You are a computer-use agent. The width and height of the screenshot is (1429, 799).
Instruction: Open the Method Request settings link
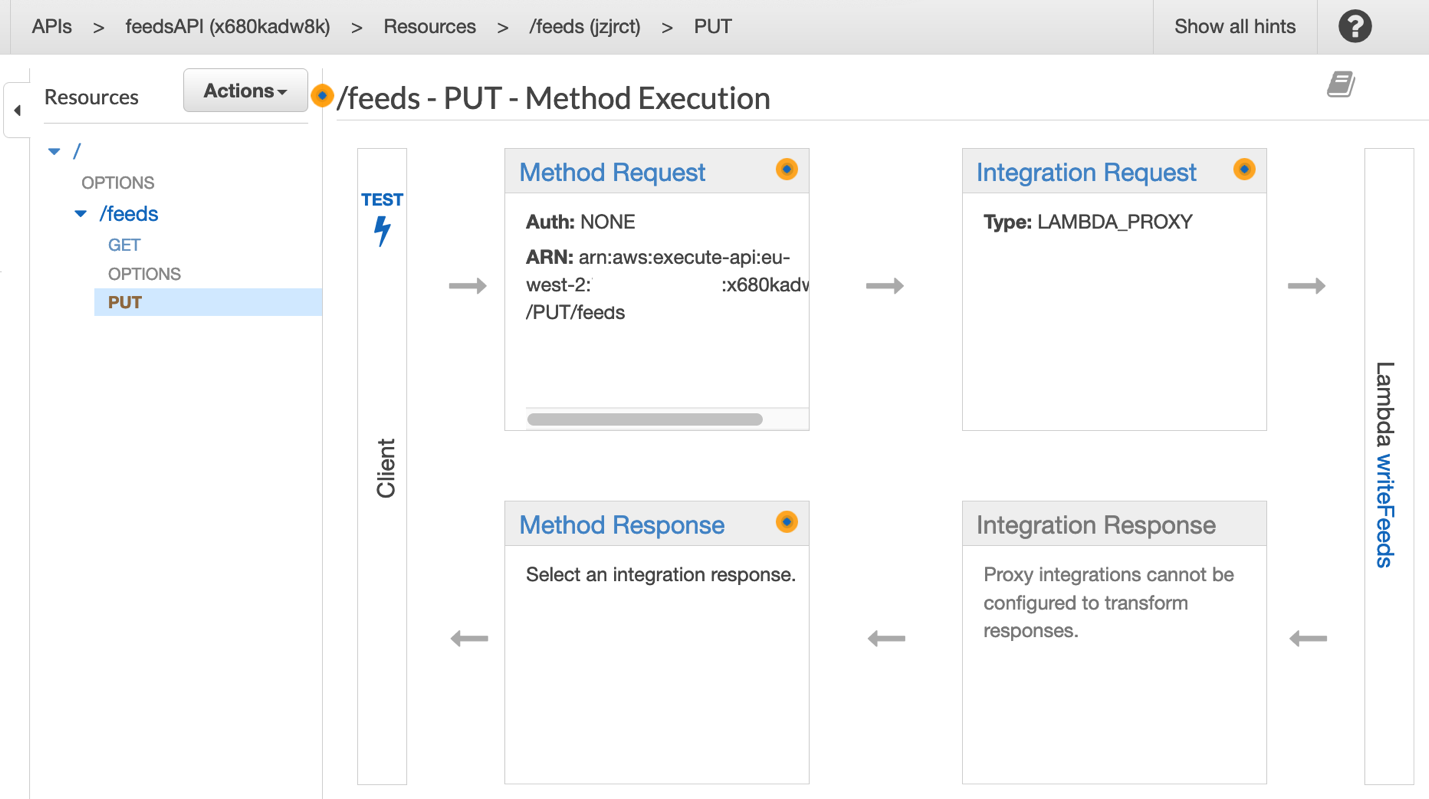pos(612,172)
